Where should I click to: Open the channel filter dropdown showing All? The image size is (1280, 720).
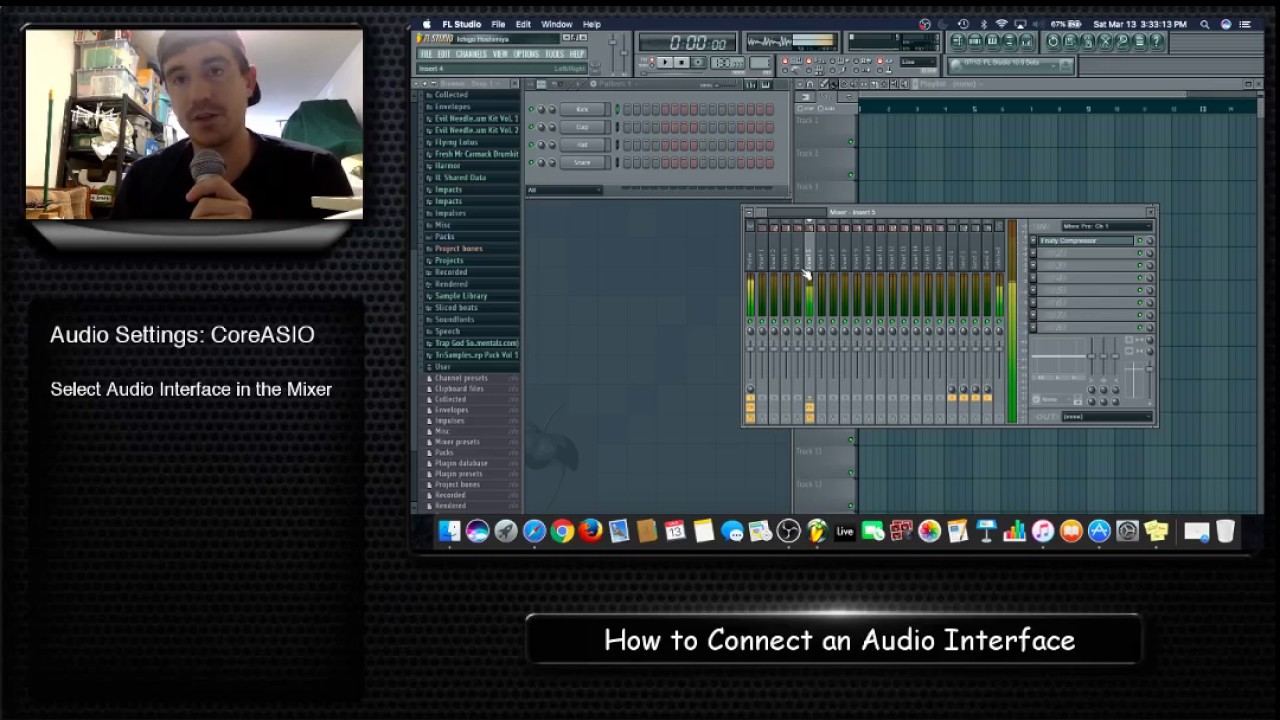pyautogui.click(x=564, y=190)
